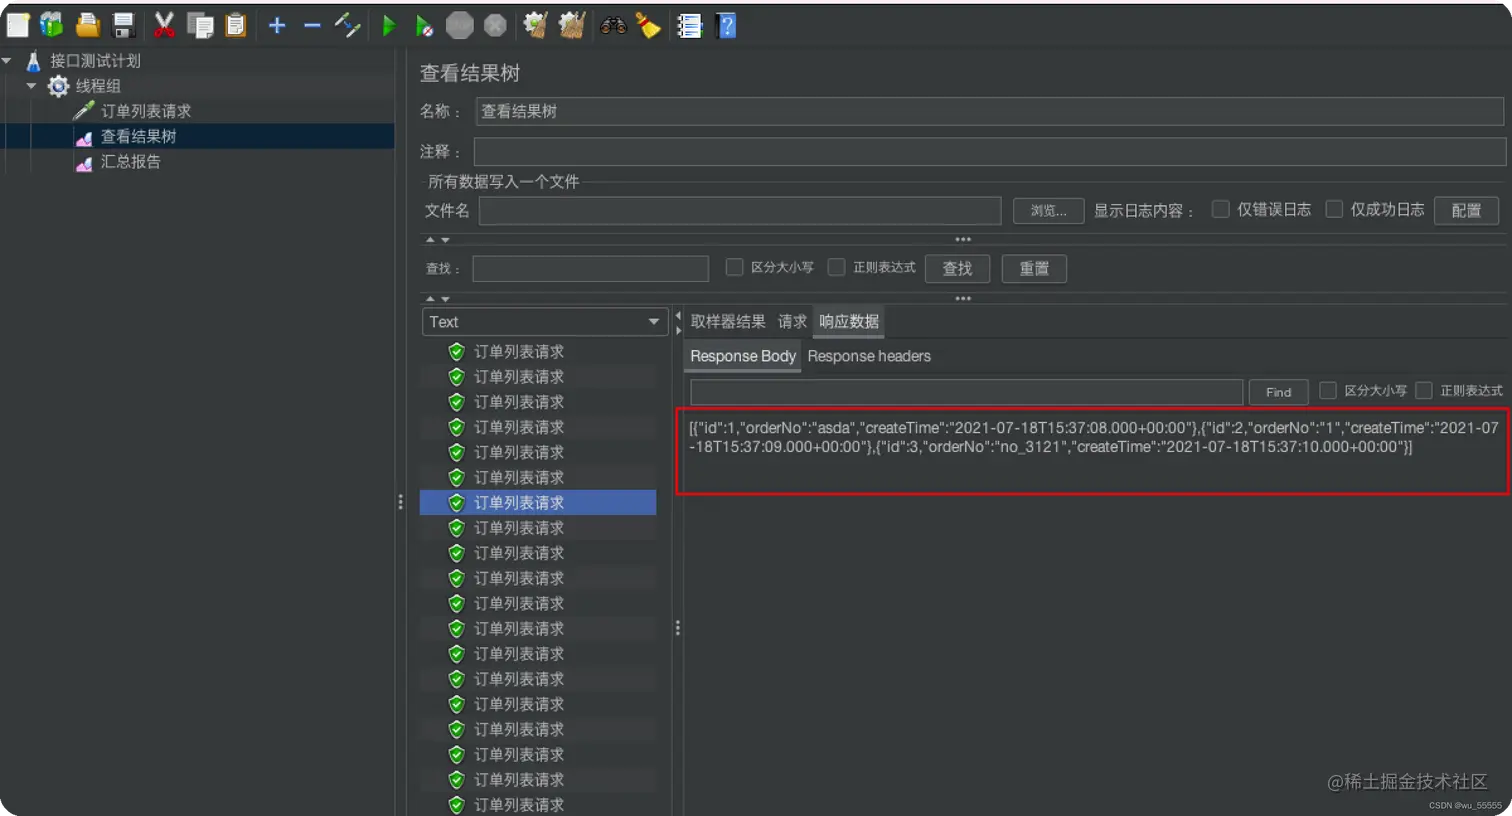Click the Reset search brush icon
This screenshot has width=1512, height=816.
pos(648,25)
